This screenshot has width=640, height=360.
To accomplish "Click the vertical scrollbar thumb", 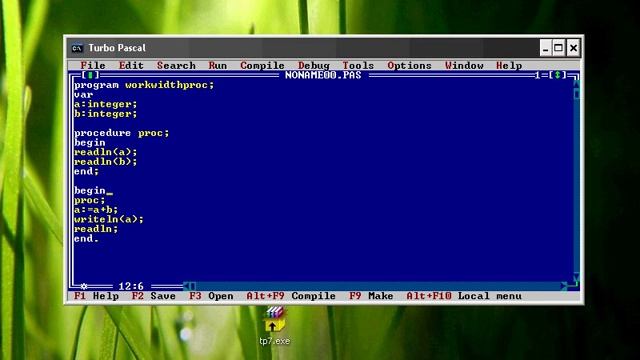I will coord(576,94).
